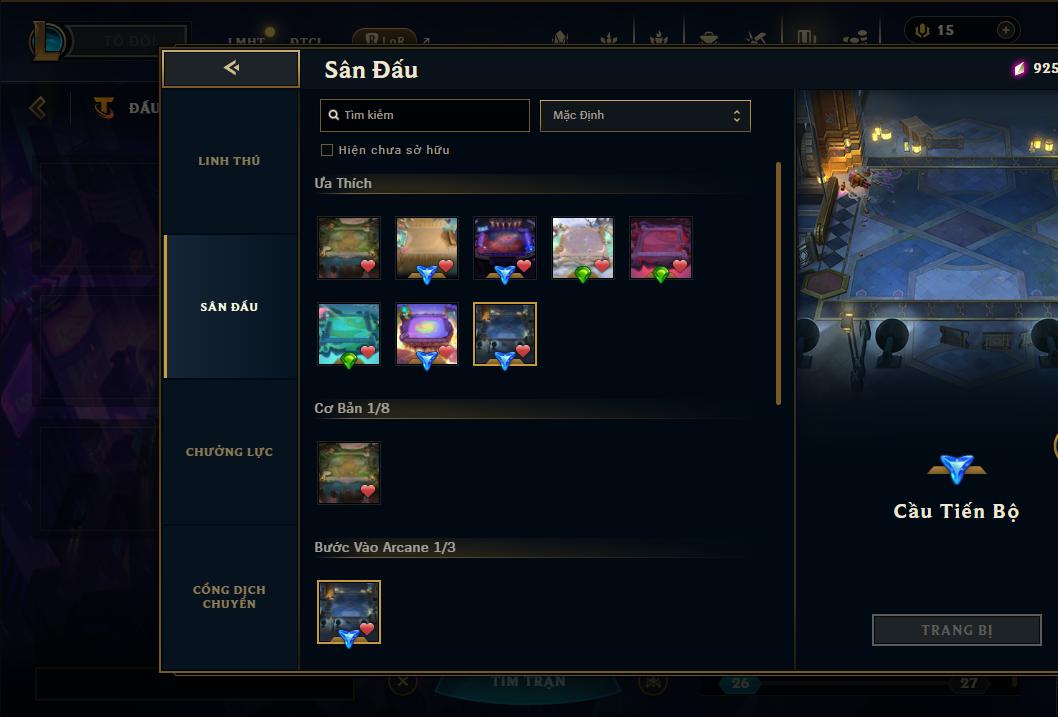The height and width of the screenshot is (717, 1058).
Task: Switch to the Chưởng Lực tab
Action: [x=229, y=452]
